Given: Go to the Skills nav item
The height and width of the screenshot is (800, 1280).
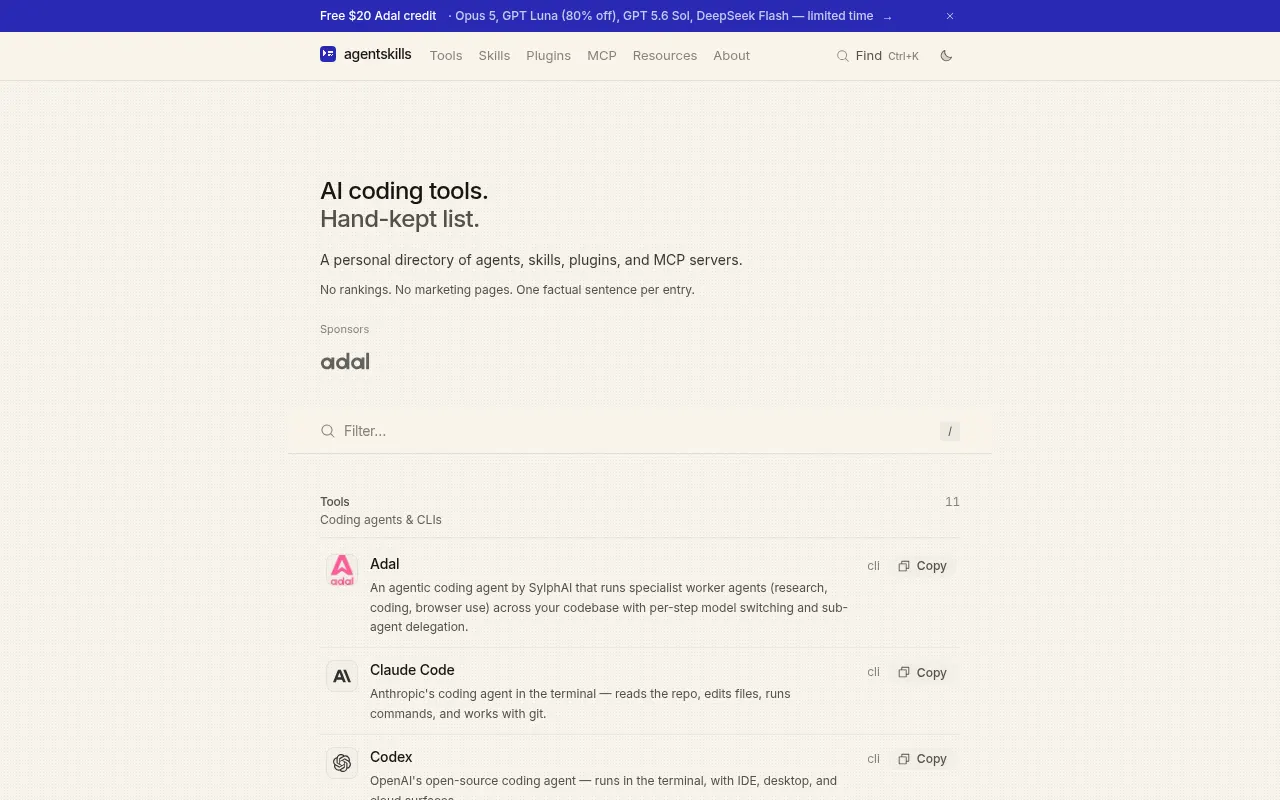Looking at the screenshot, I should [x=494, y=56].
